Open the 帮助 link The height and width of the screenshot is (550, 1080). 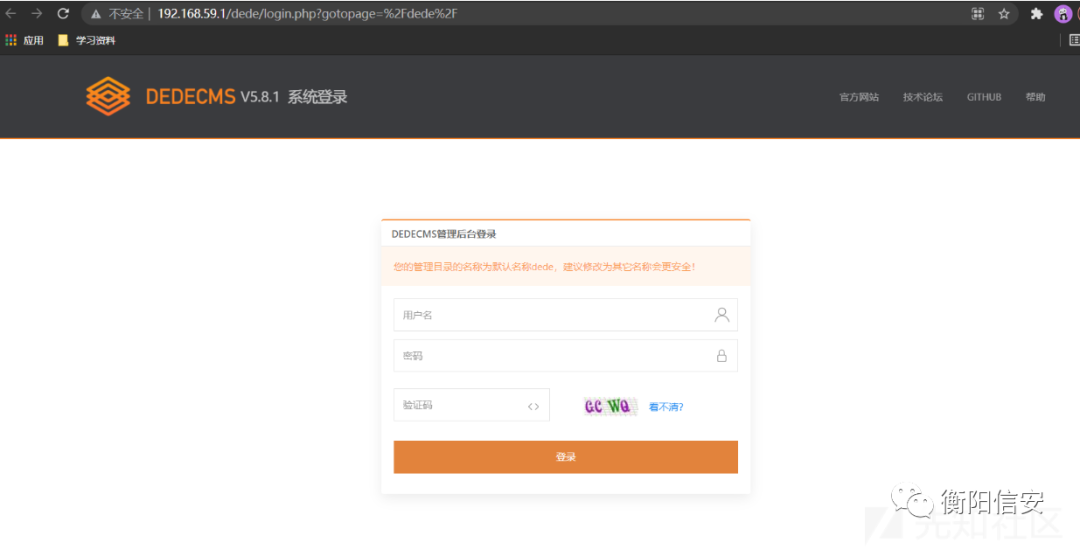(x=1035, y=97)
